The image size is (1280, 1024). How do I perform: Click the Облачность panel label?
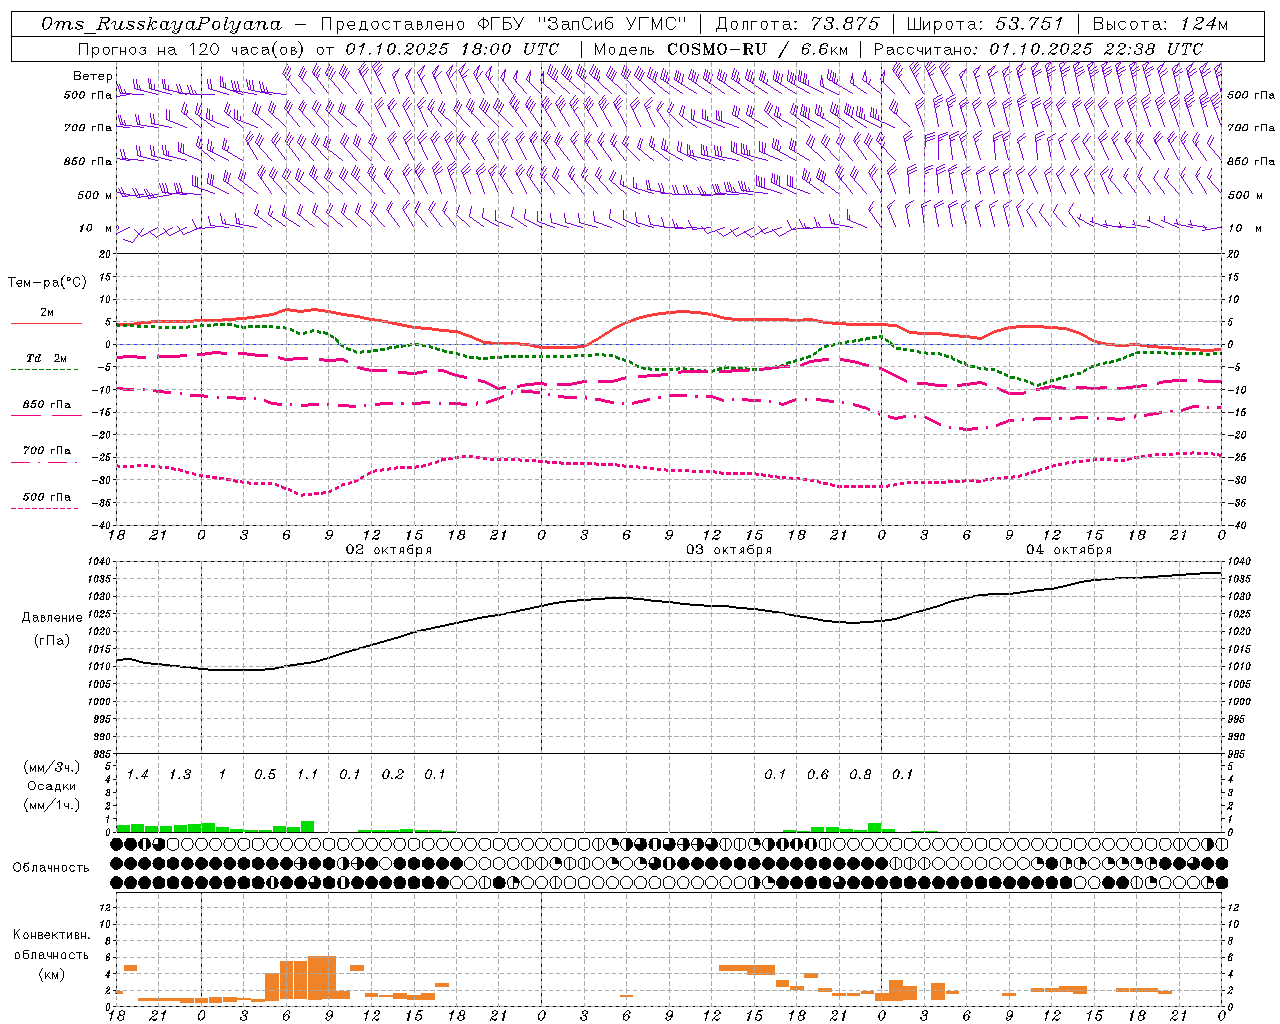pos(51,867)
